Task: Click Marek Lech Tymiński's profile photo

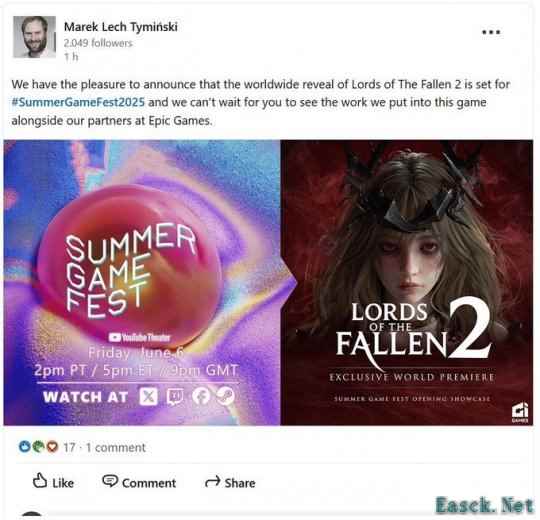Action: coord(34,37)
